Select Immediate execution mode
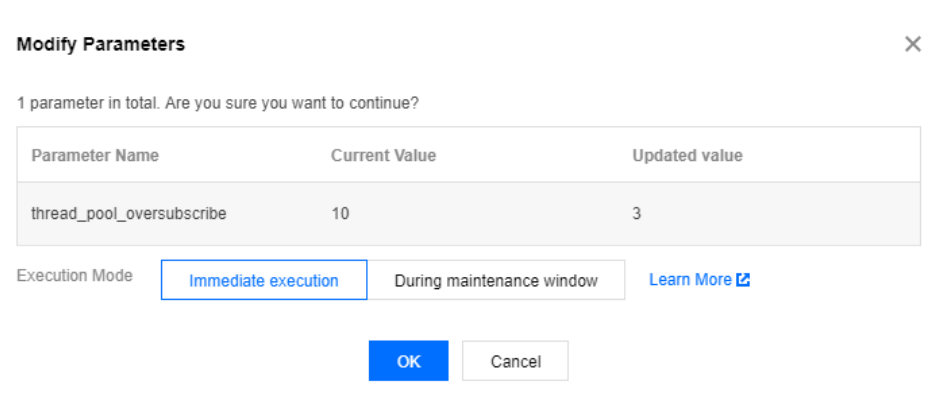The width and height of the screenshot is (945, 405). (264, 281)
